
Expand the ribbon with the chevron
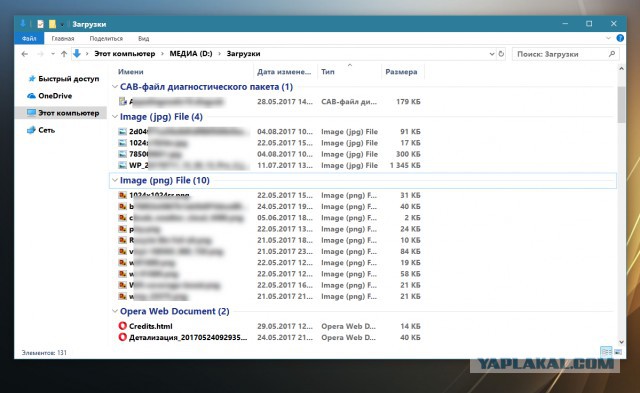[608, 38]
